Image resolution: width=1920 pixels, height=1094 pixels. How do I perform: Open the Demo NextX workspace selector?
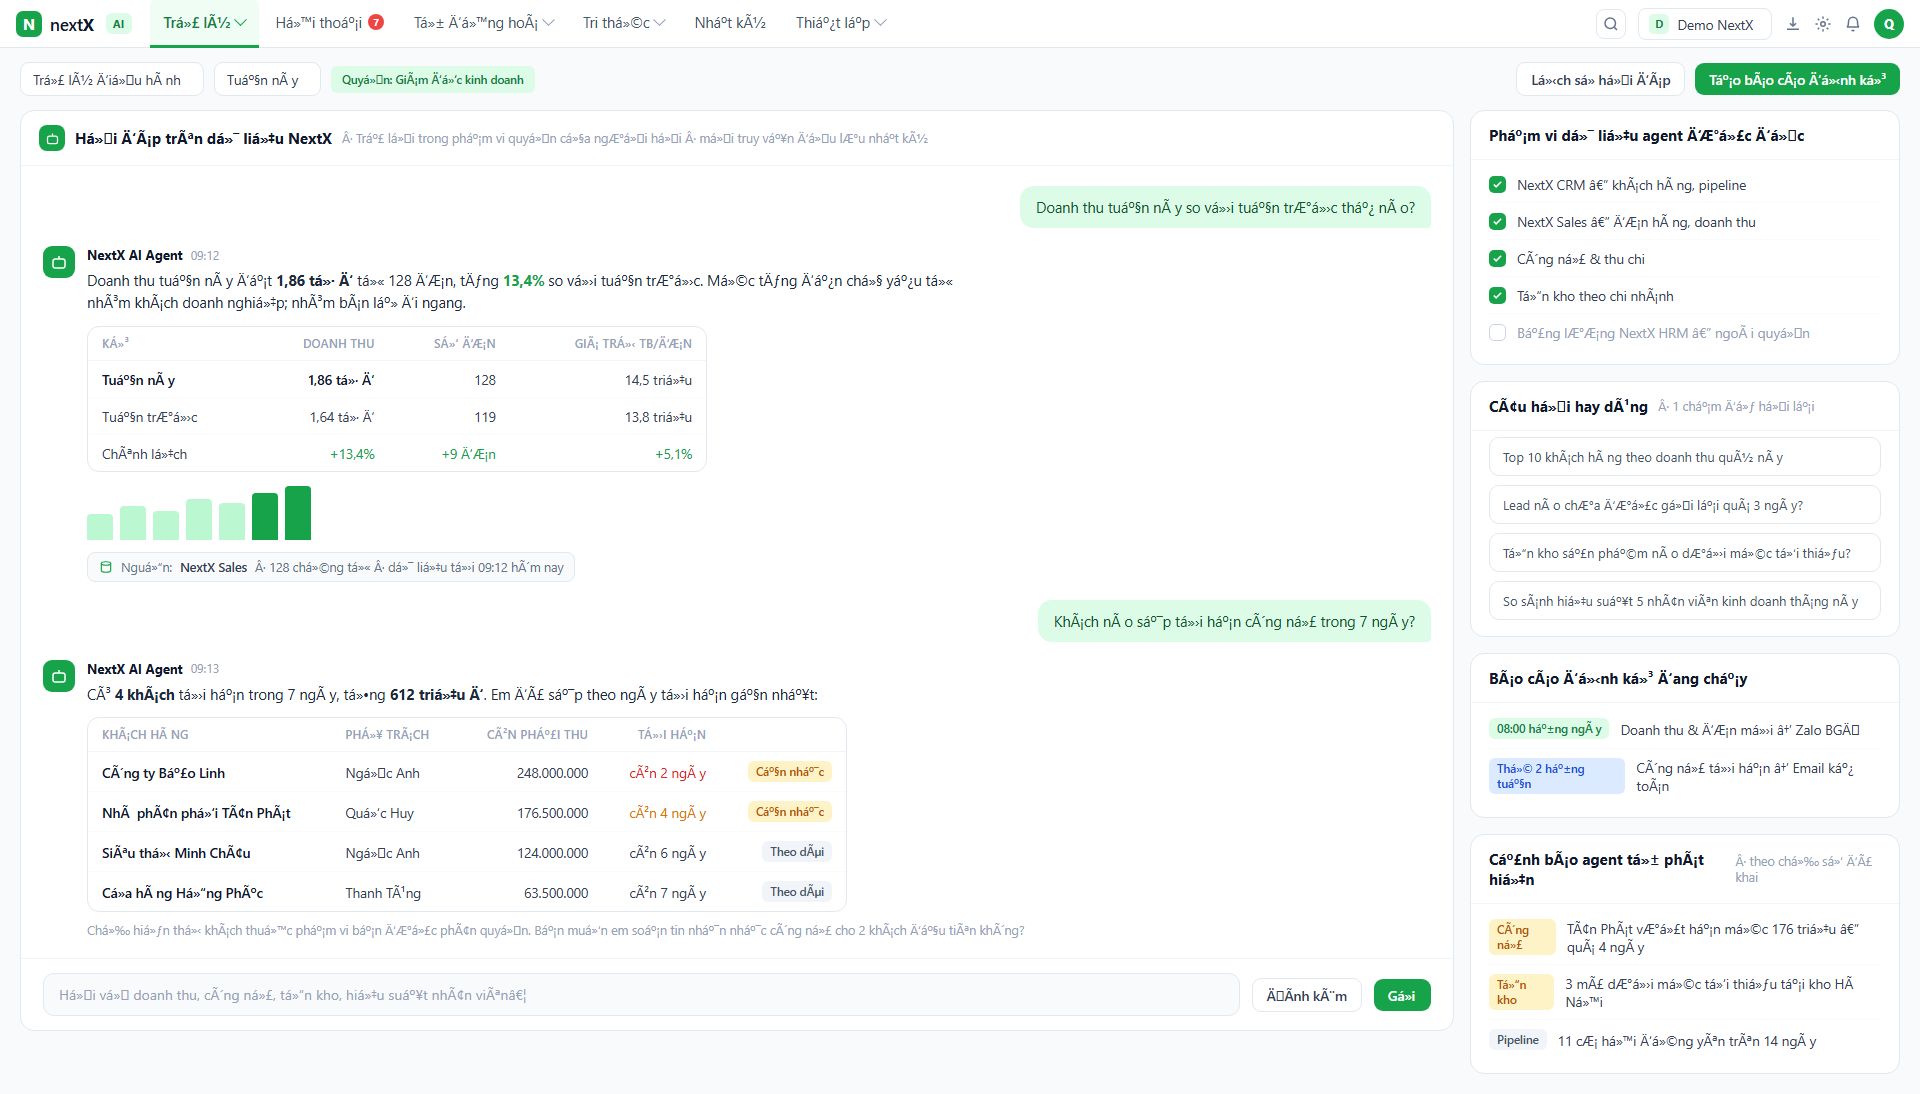(x=1704, y=24)
